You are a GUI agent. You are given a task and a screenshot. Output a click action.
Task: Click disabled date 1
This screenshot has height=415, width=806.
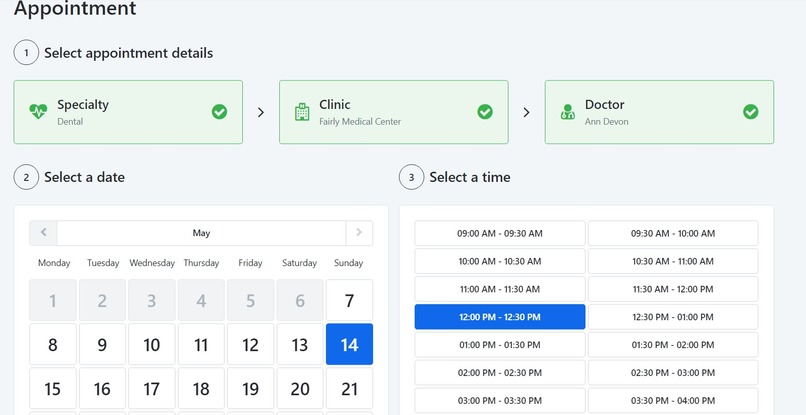[x=53, y=300]
